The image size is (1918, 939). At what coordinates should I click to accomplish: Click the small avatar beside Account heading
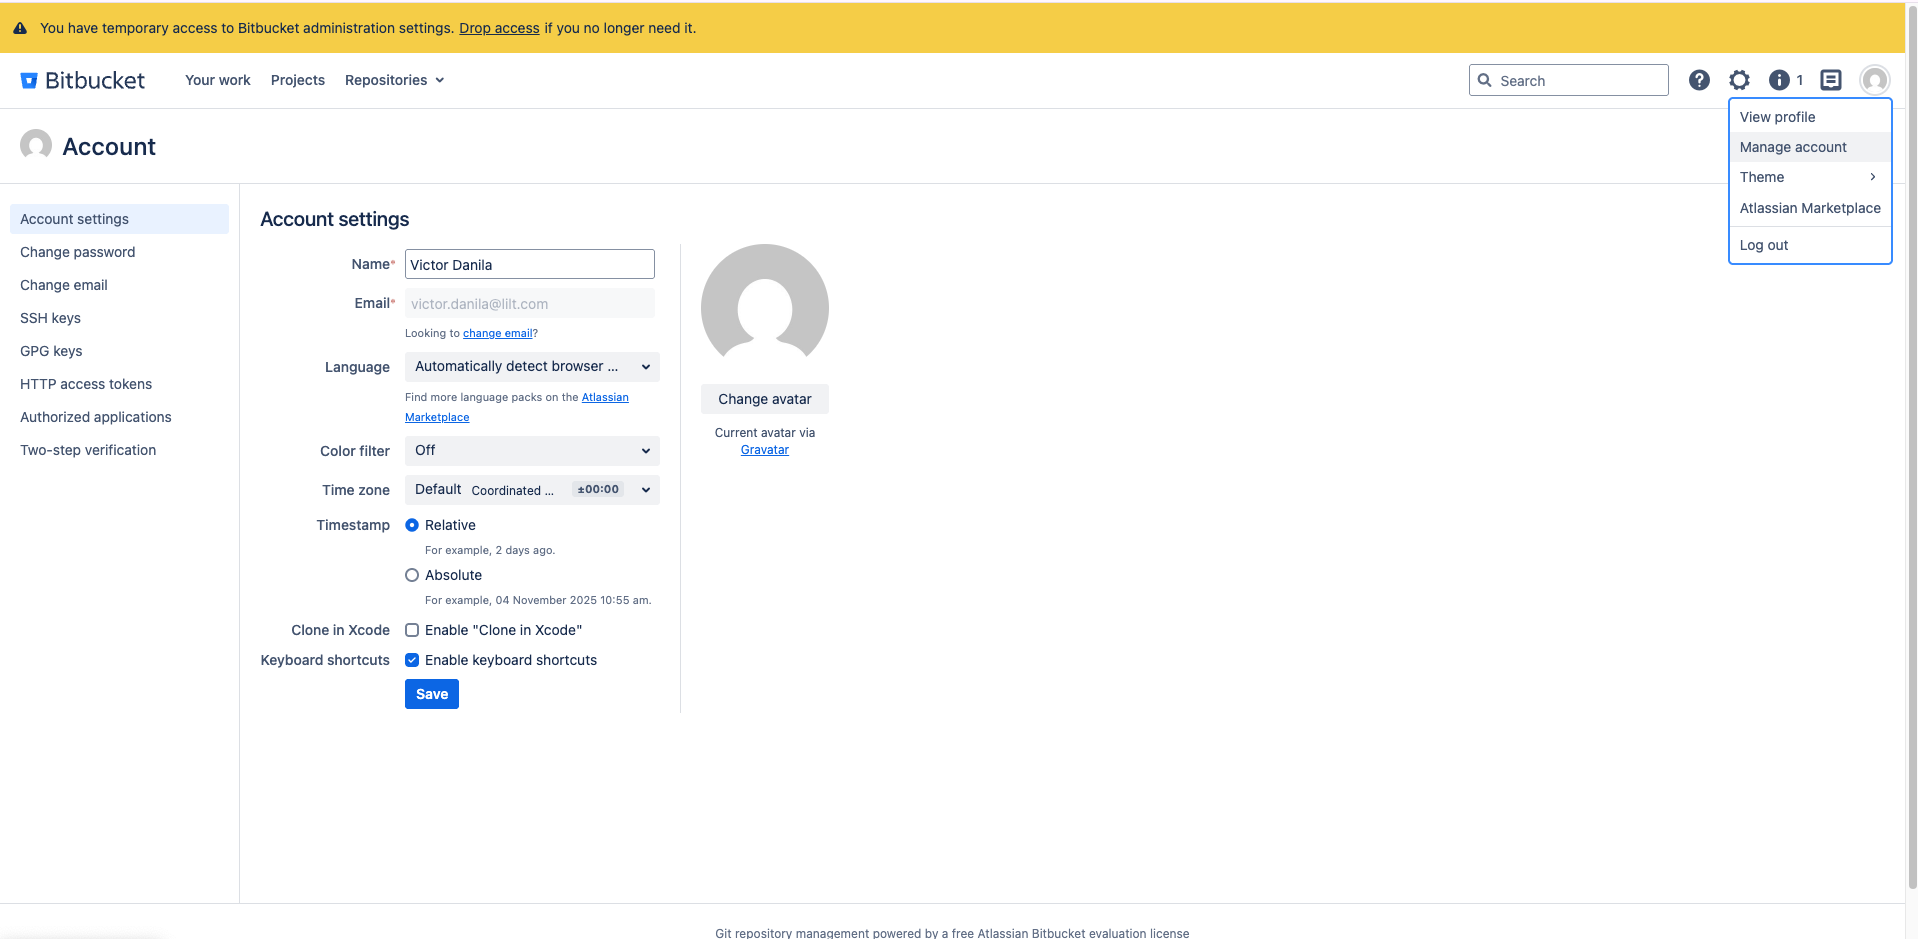pyautogui.click(x=36, y=145)
